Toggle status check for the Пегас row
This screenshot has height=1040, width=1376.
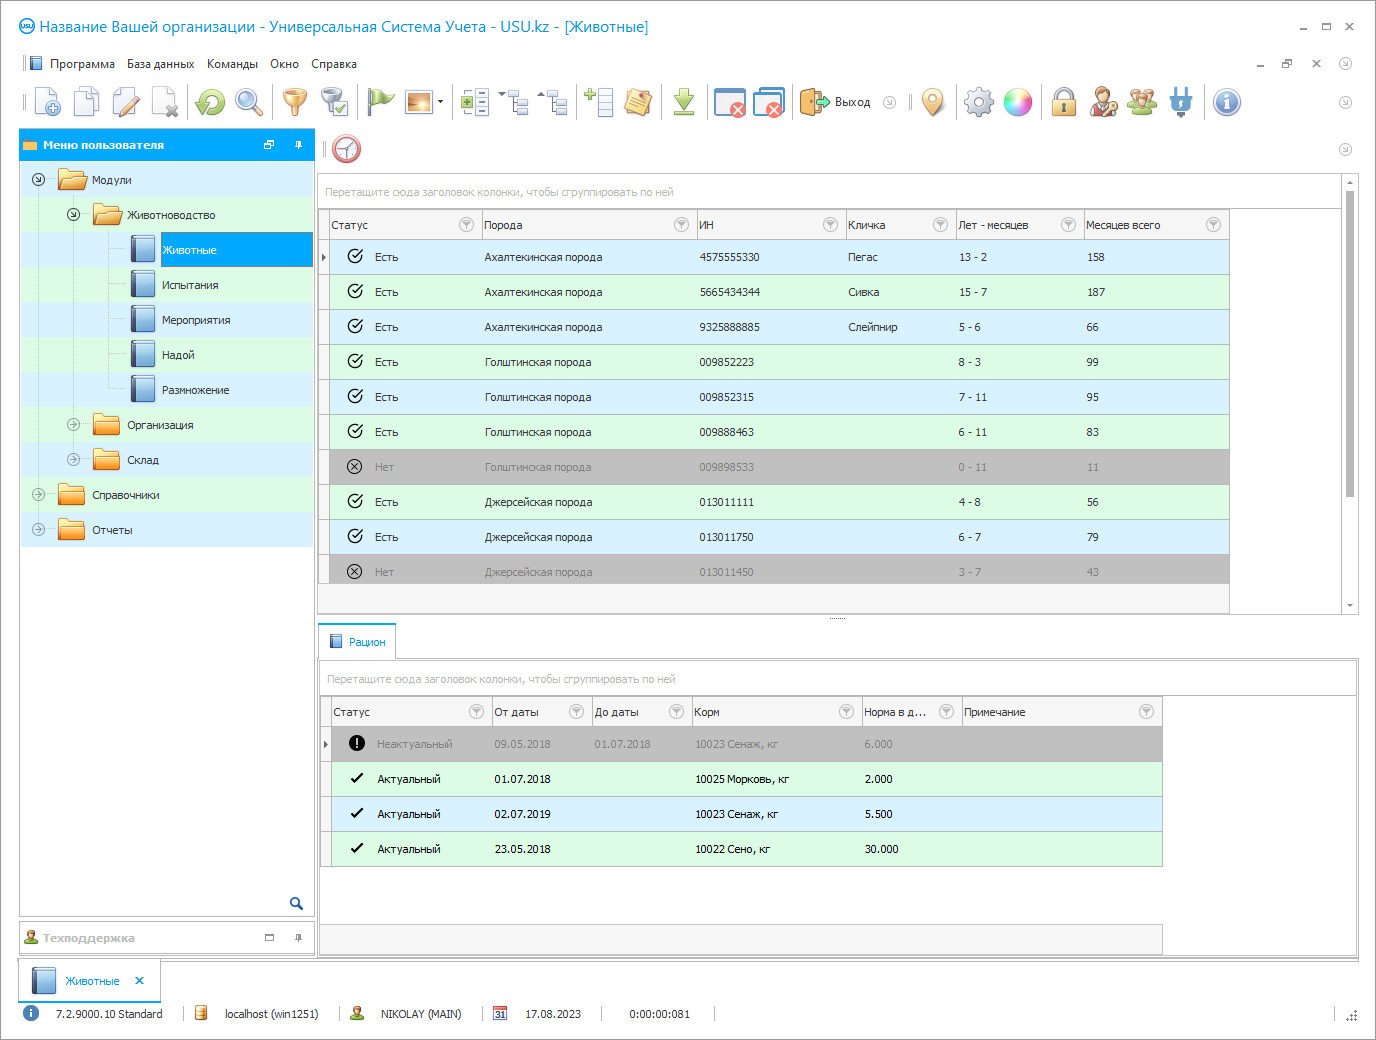(x=355, y=257)
